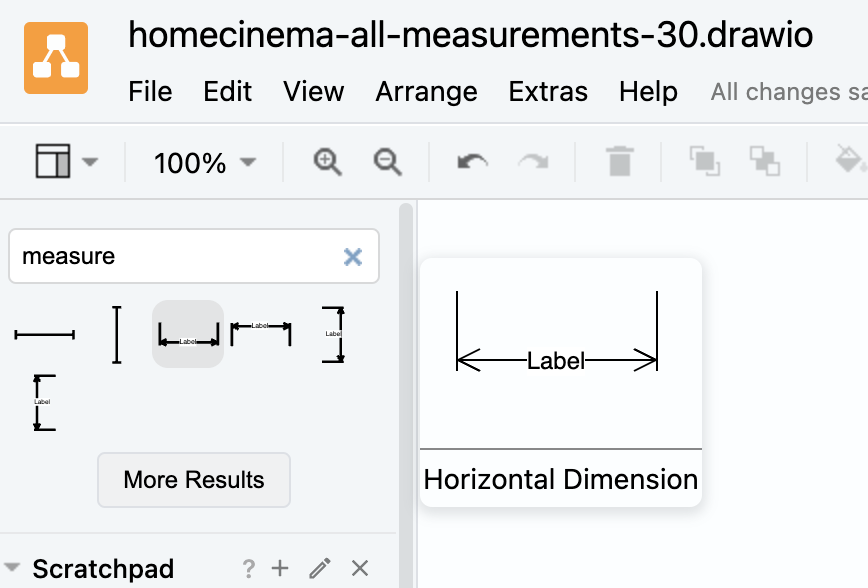The image size is (868, 588).
Task: Add a new shape to Scratchpad
Action: [280, 569]
